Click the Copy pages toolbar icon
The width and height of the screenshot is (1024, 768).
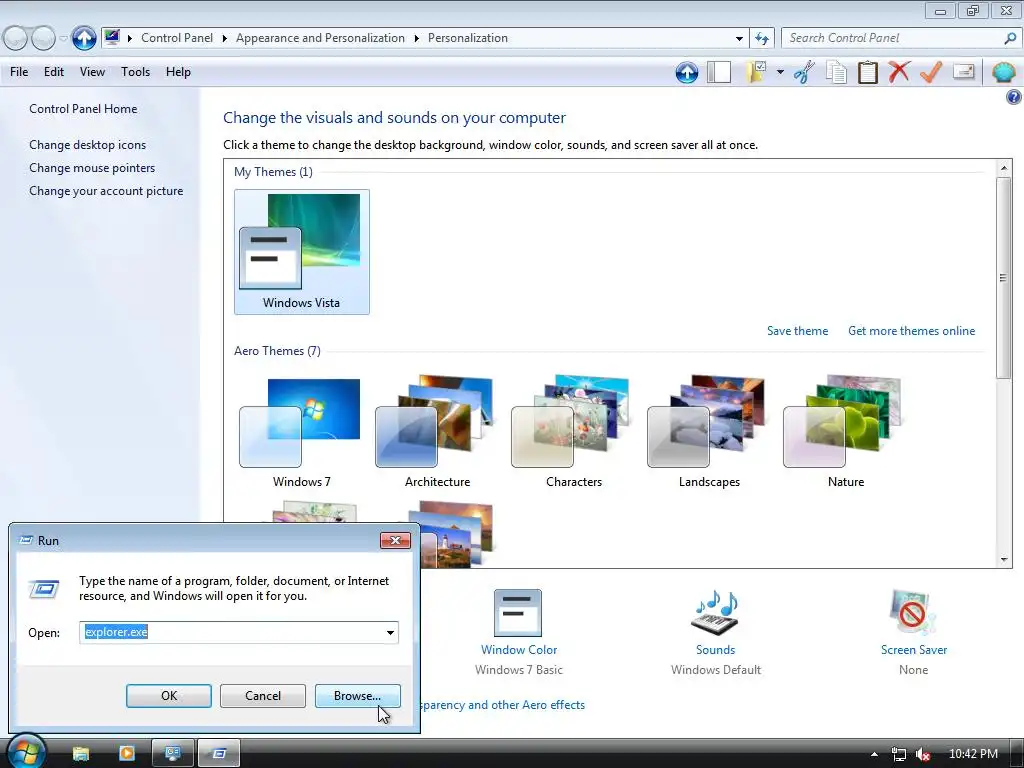(x=836, y=72)
